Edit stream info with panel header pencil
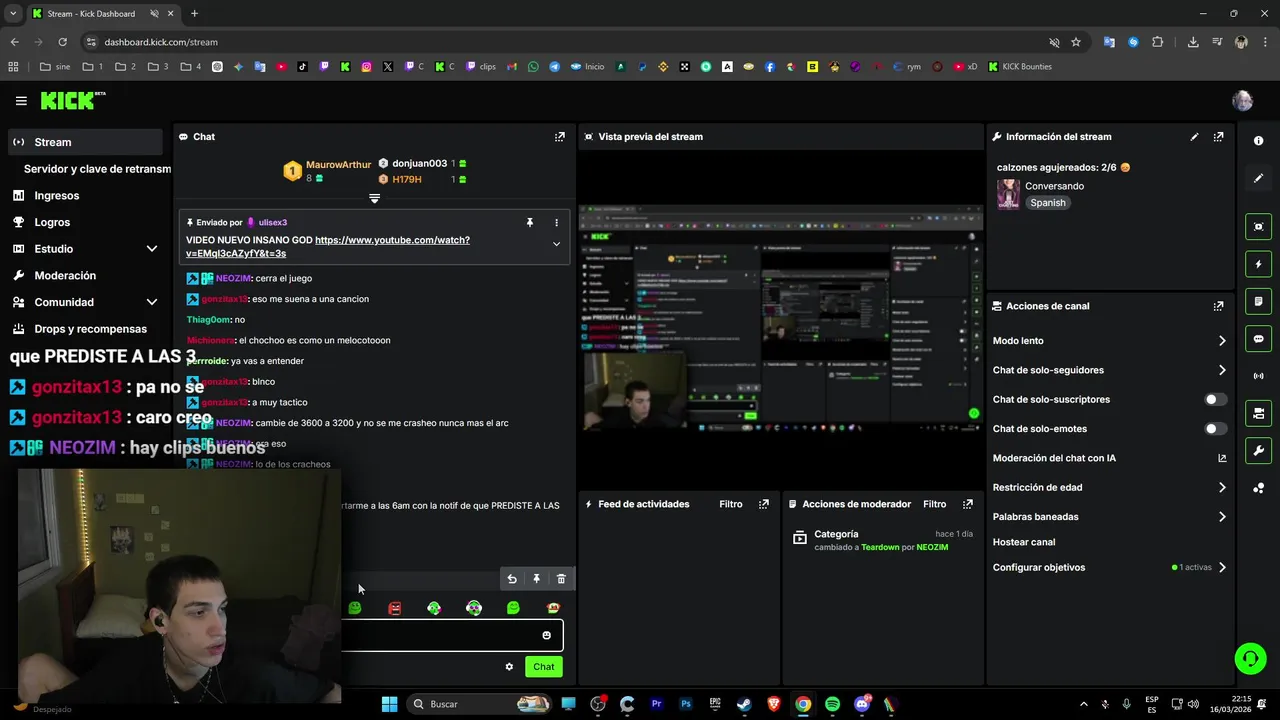Screen dimensions: 1280x720 tap(1194, 137)
